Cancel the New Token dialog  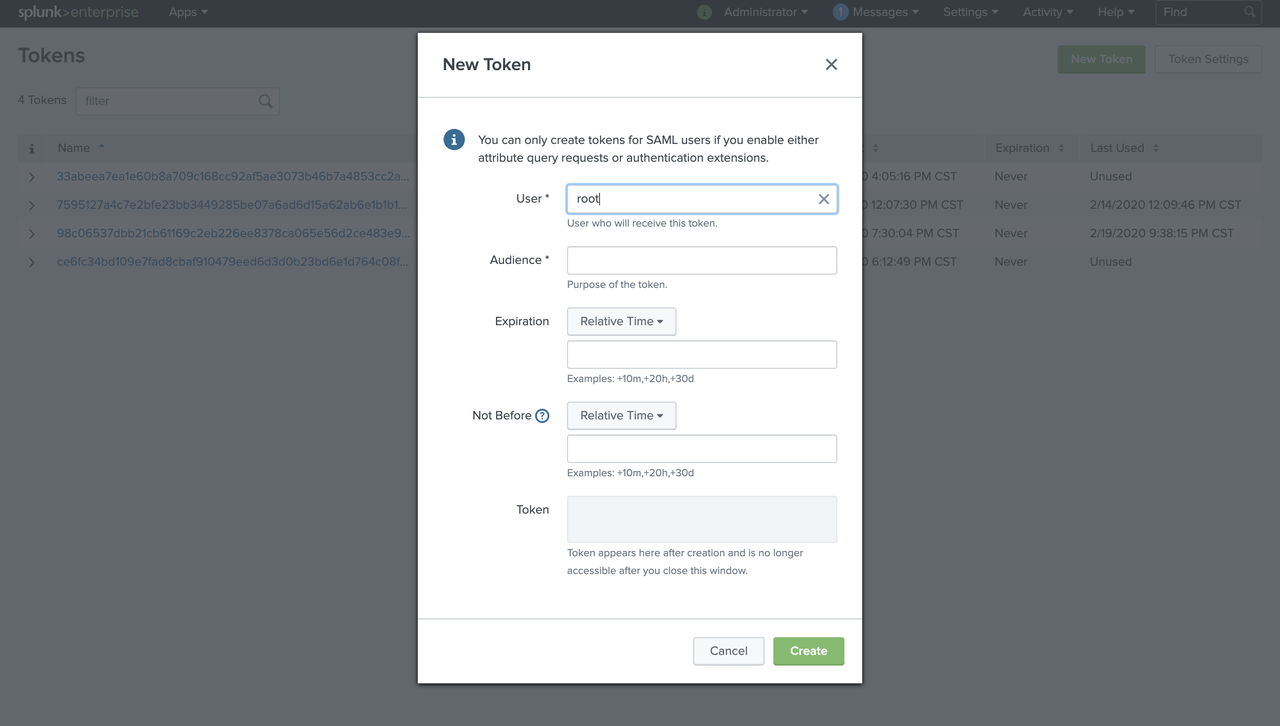728,650
